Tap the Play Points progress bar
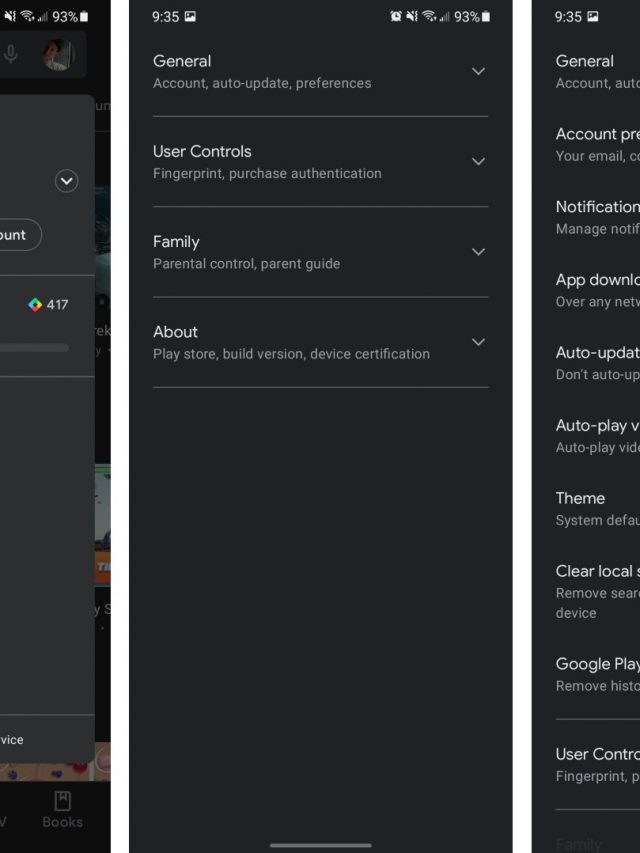 35,348
